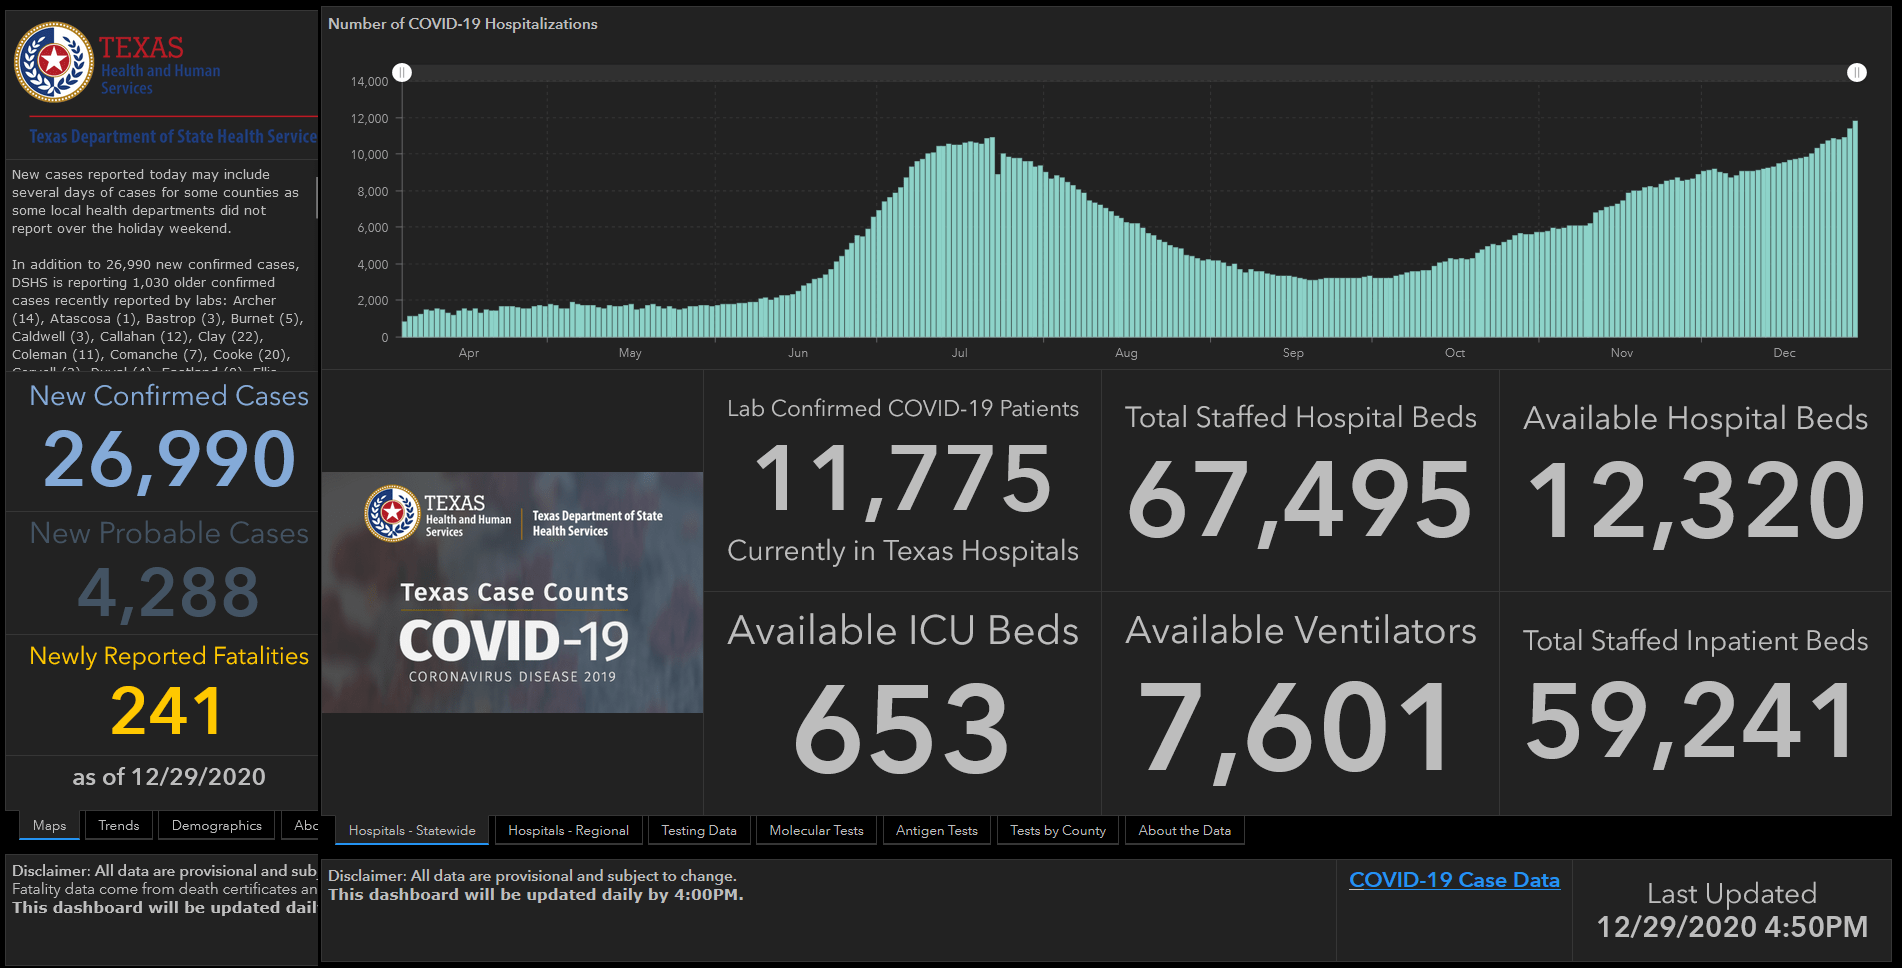
Task: Select the Antigen Tests tab
Action: pyautogui.click(x=937, y=831)
